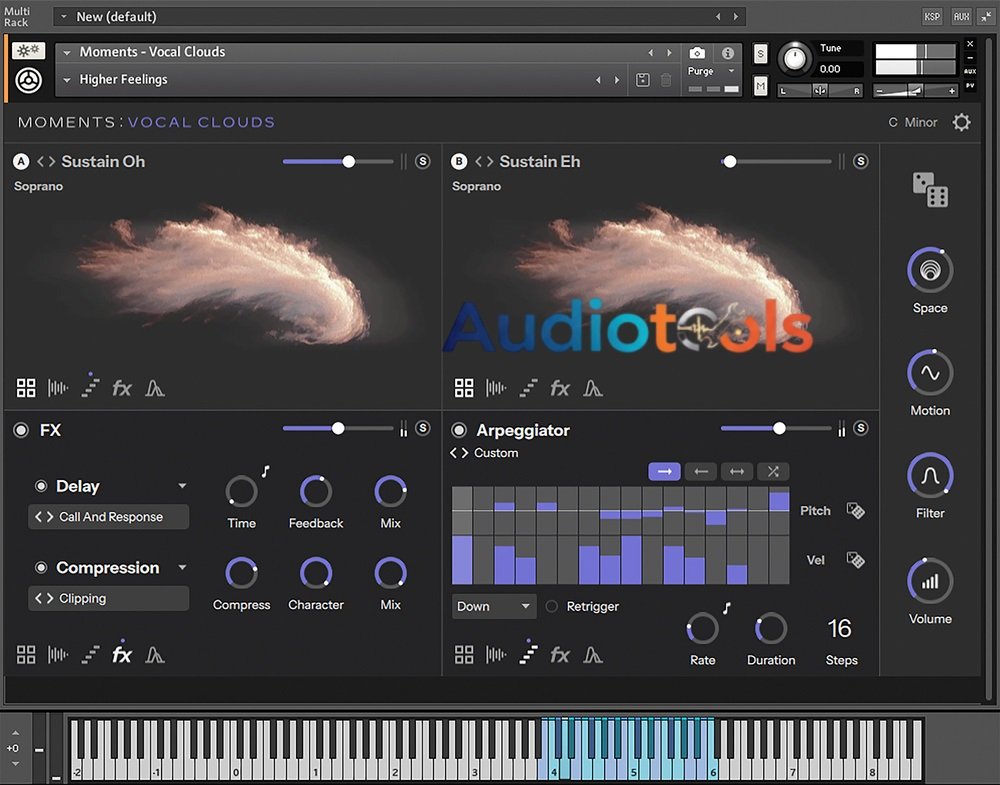
Task: Toggle the Arpeggiator power button
Action: pyautogui.click(x=459, y=430)
